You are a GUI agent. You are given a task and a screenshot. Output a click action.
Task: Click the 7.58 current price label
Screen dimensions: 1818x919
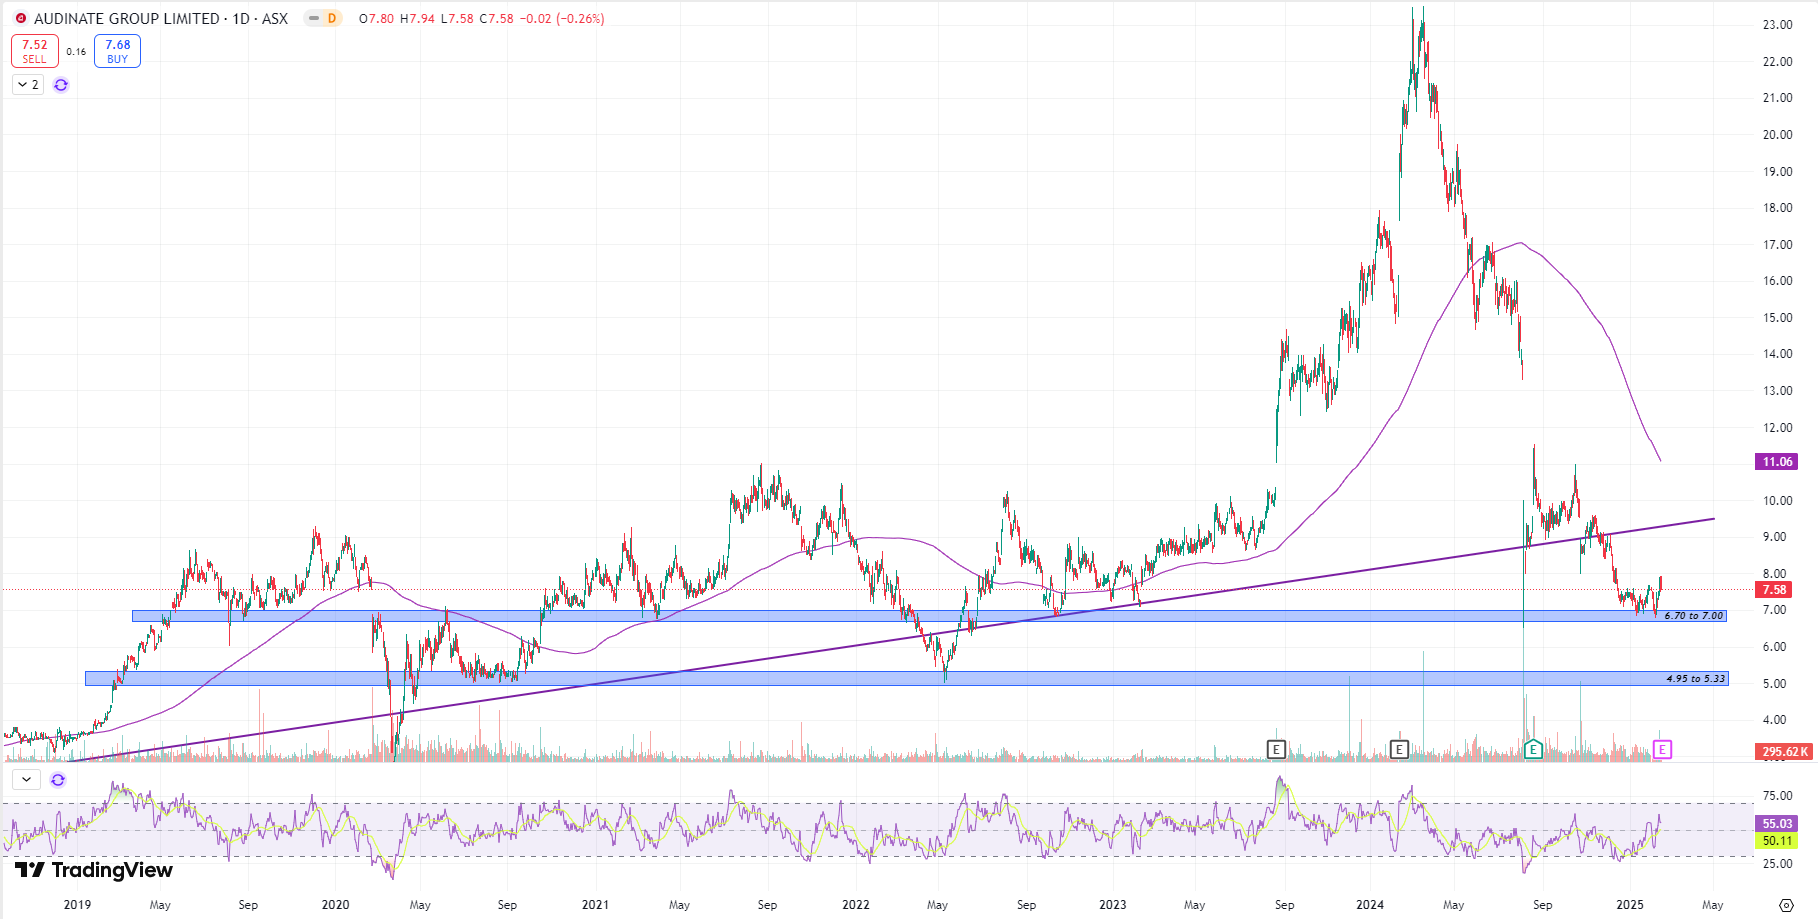tap(1775, 590)
